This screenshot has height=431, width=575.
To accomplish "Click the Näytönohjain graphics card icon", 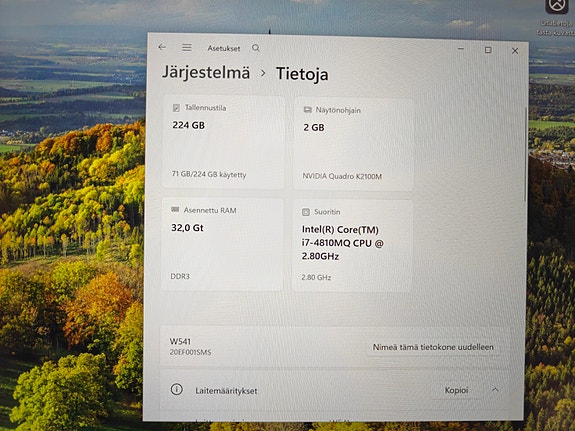I will (307, 110).
